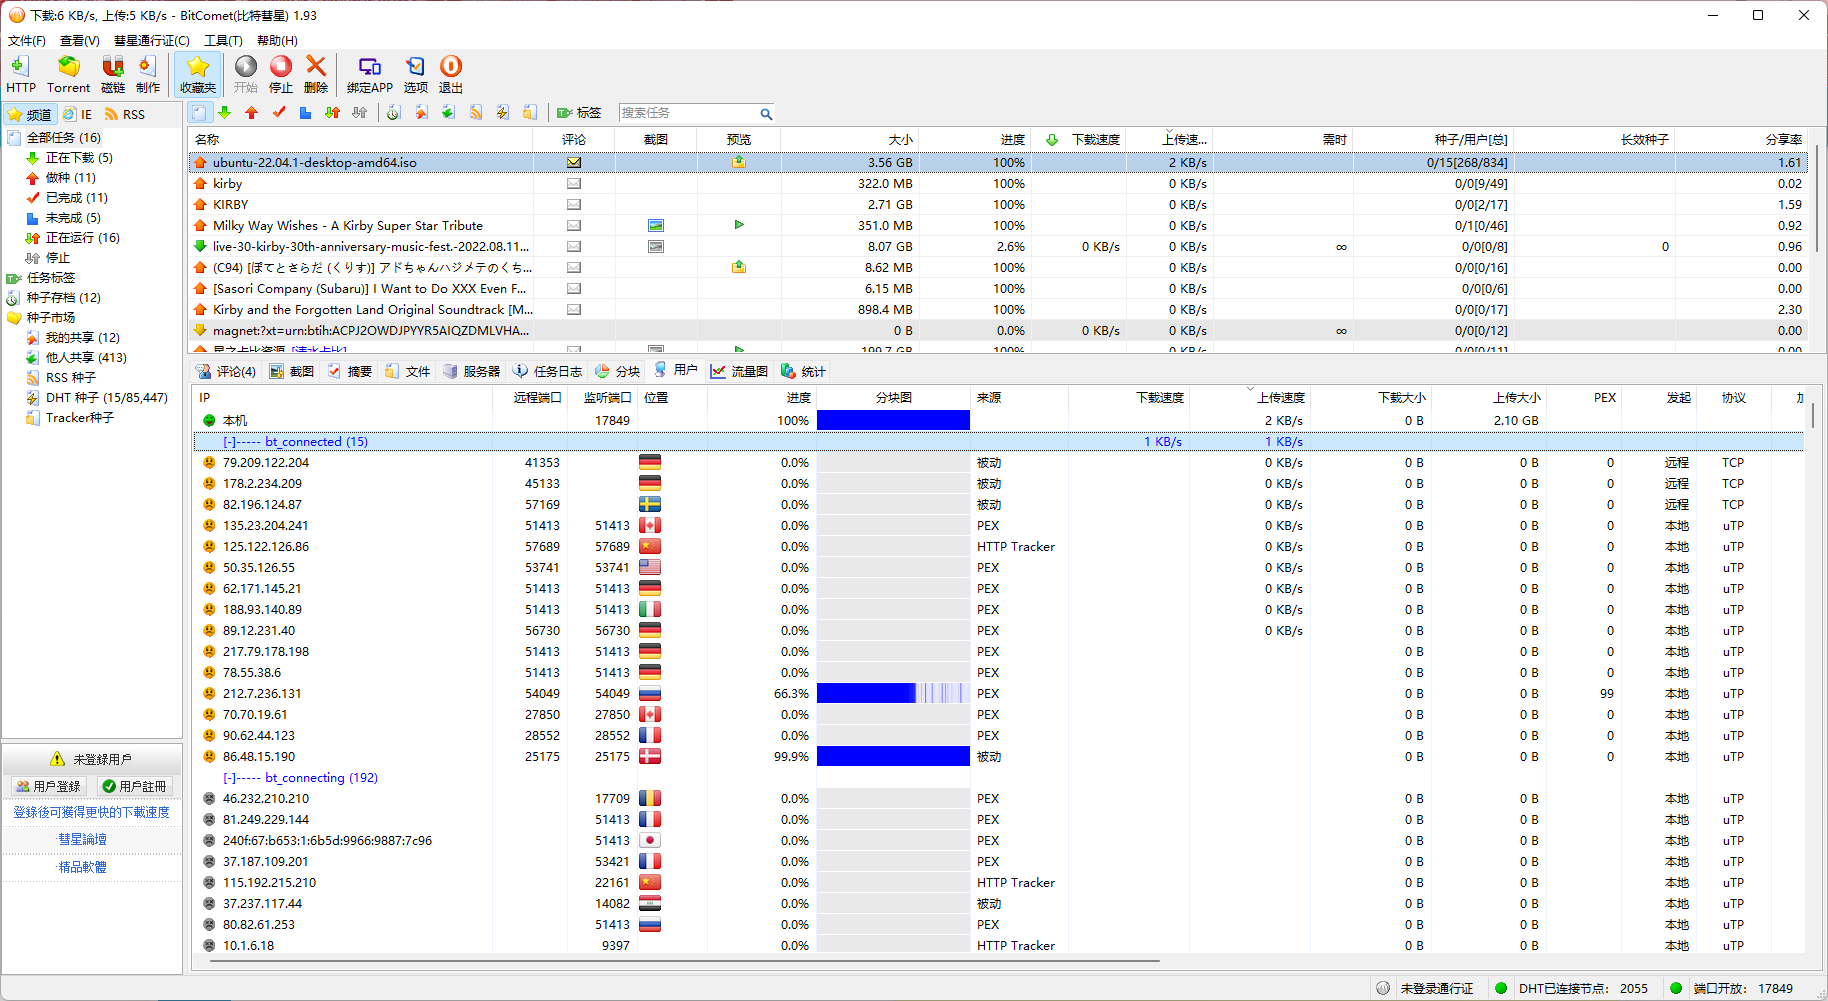The height and width of the screenshot is (1001, 1828).
Task: Switch to the IE sidebar tab
Action: 78,115
